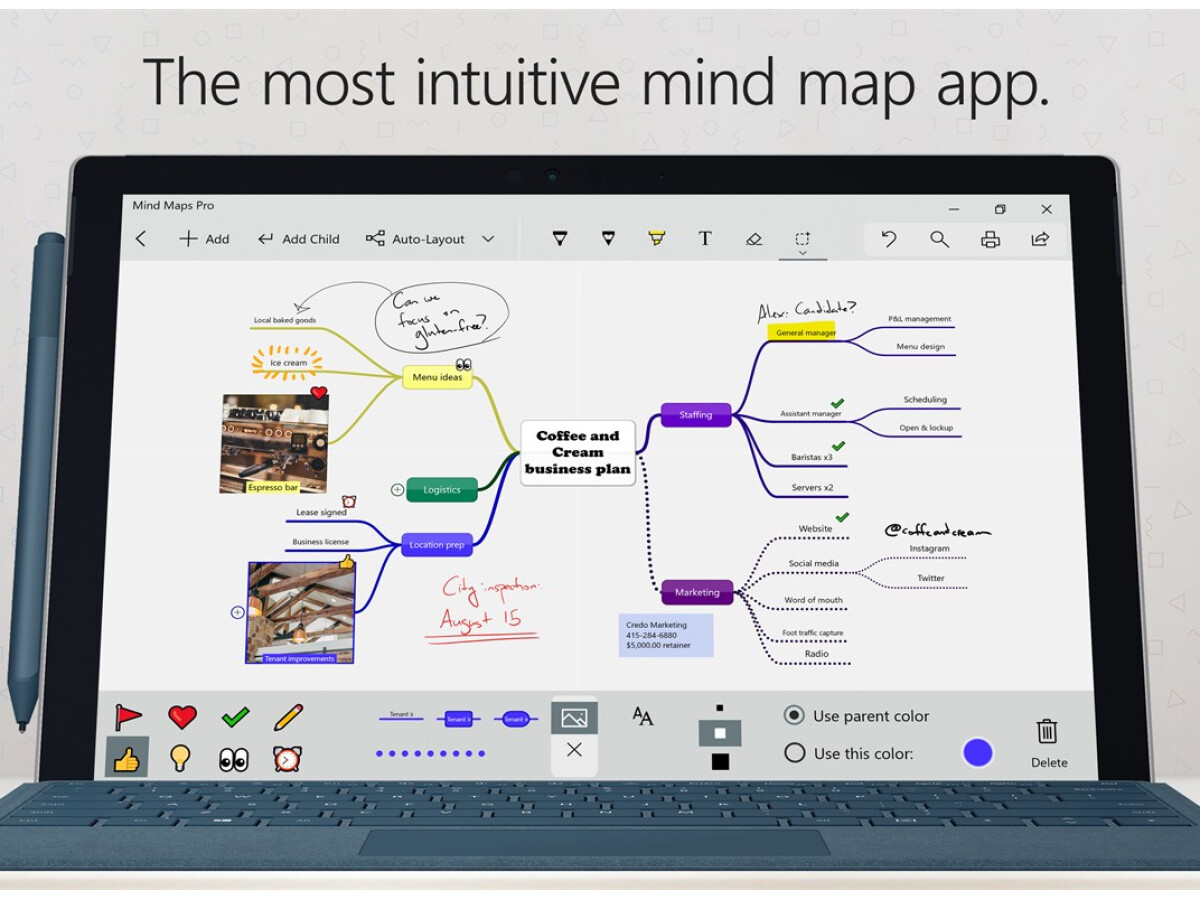Go back with the left arrow
1200x900 pixels.
tap(141, 239)
